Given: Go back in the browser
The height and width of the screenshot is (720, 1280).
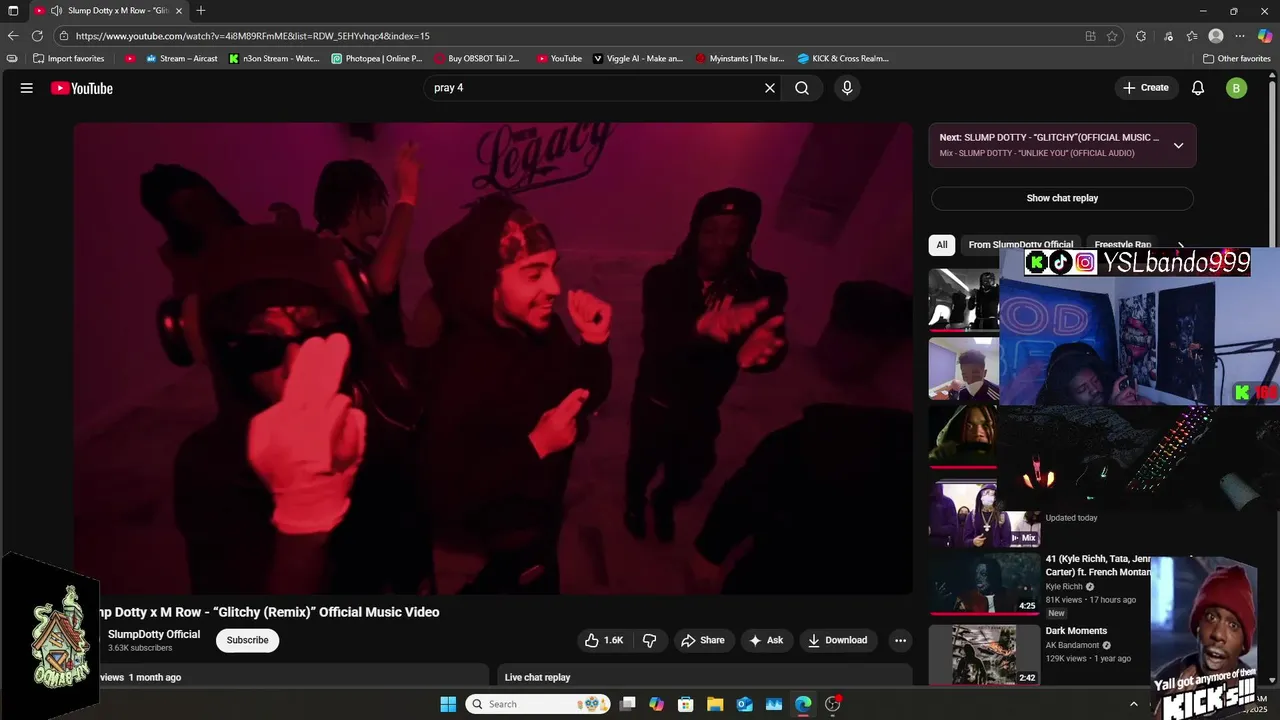Looking at the screenshot, I should [x=13, y=36].
